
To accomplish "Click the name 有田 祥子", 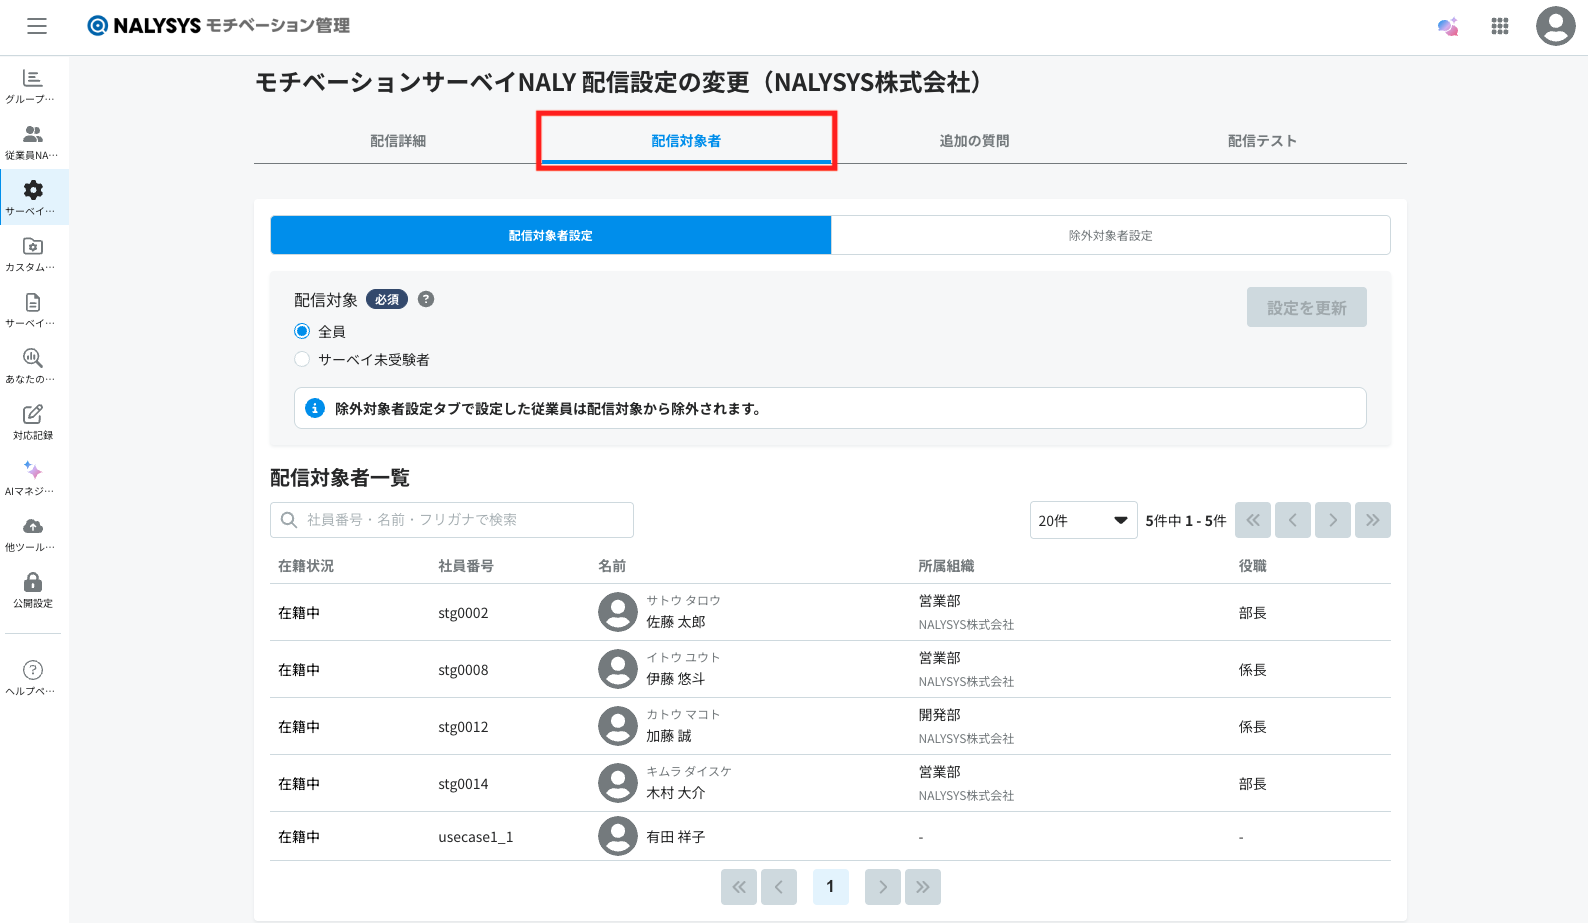I will 676,837.
